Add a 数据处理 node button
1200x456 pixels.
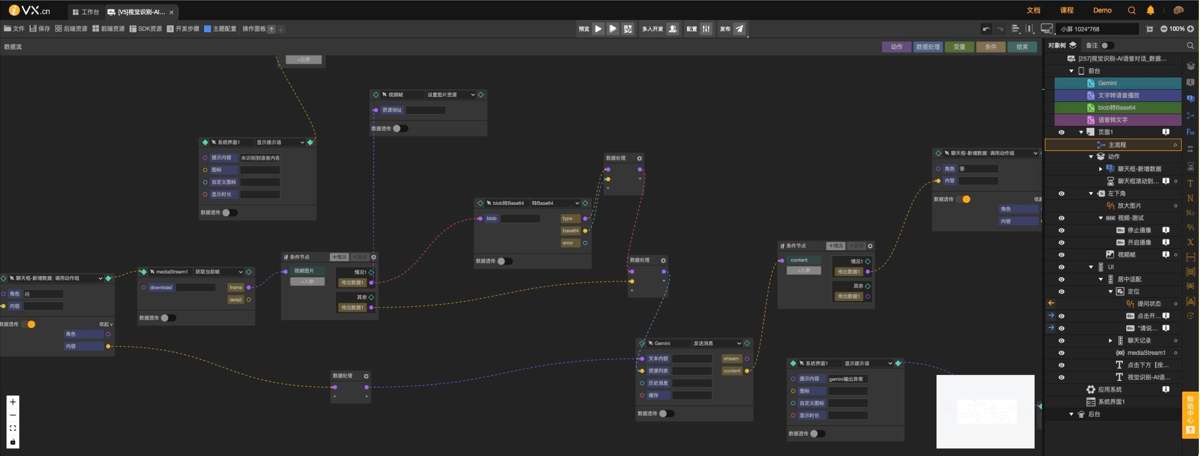[927, 46]
